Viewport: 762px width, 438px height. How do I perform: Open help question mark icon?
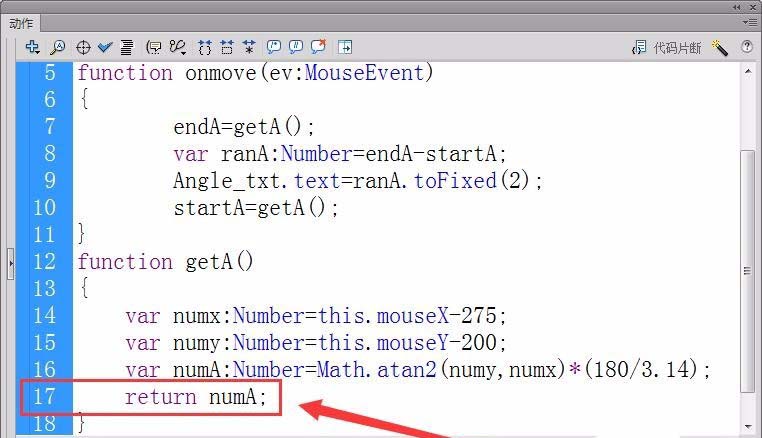[747, 47]
